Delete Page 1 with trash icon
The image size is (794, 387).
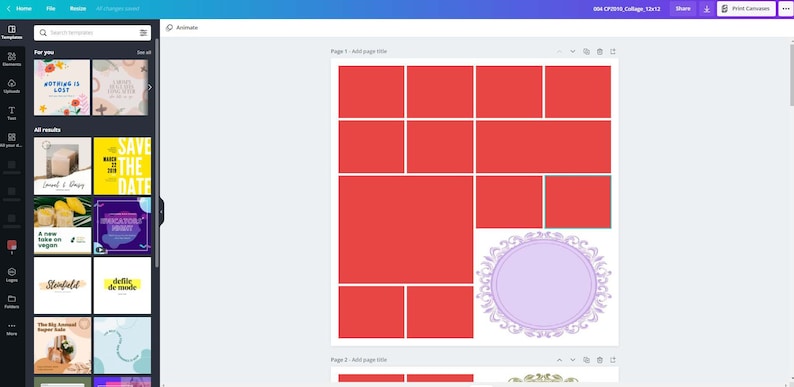coord(600,51)
